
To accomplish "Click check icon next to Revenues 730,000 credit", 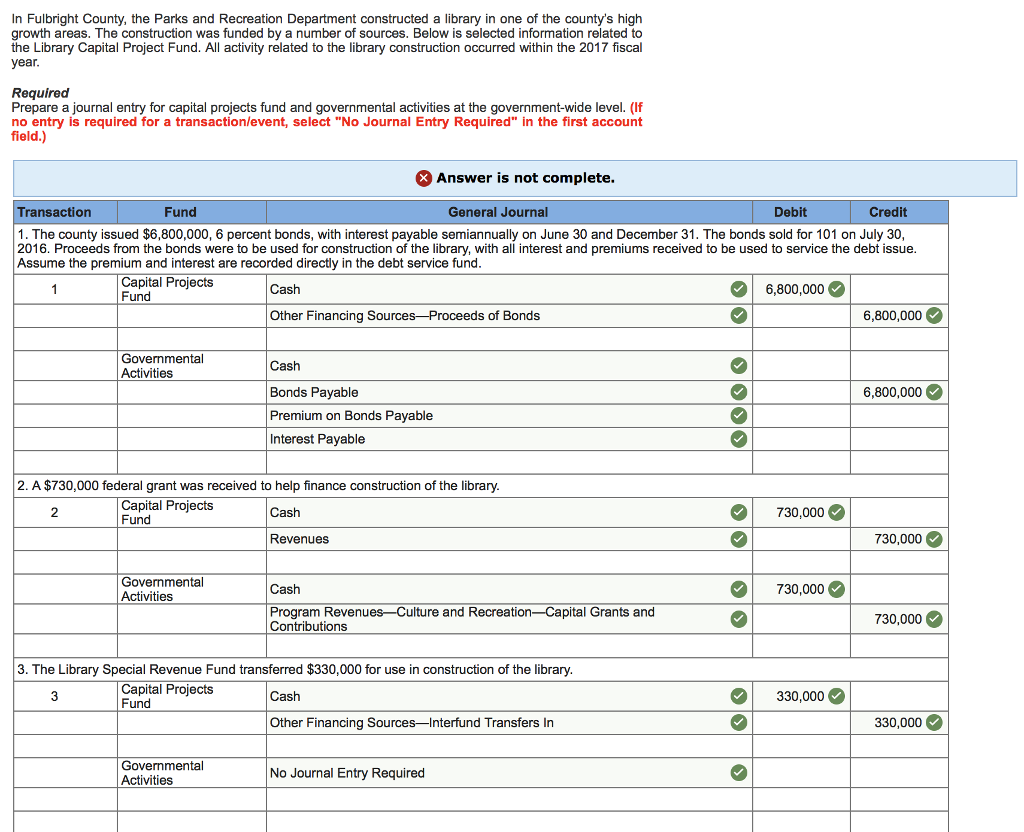I will pyautogui.click(x=935, y=539).
